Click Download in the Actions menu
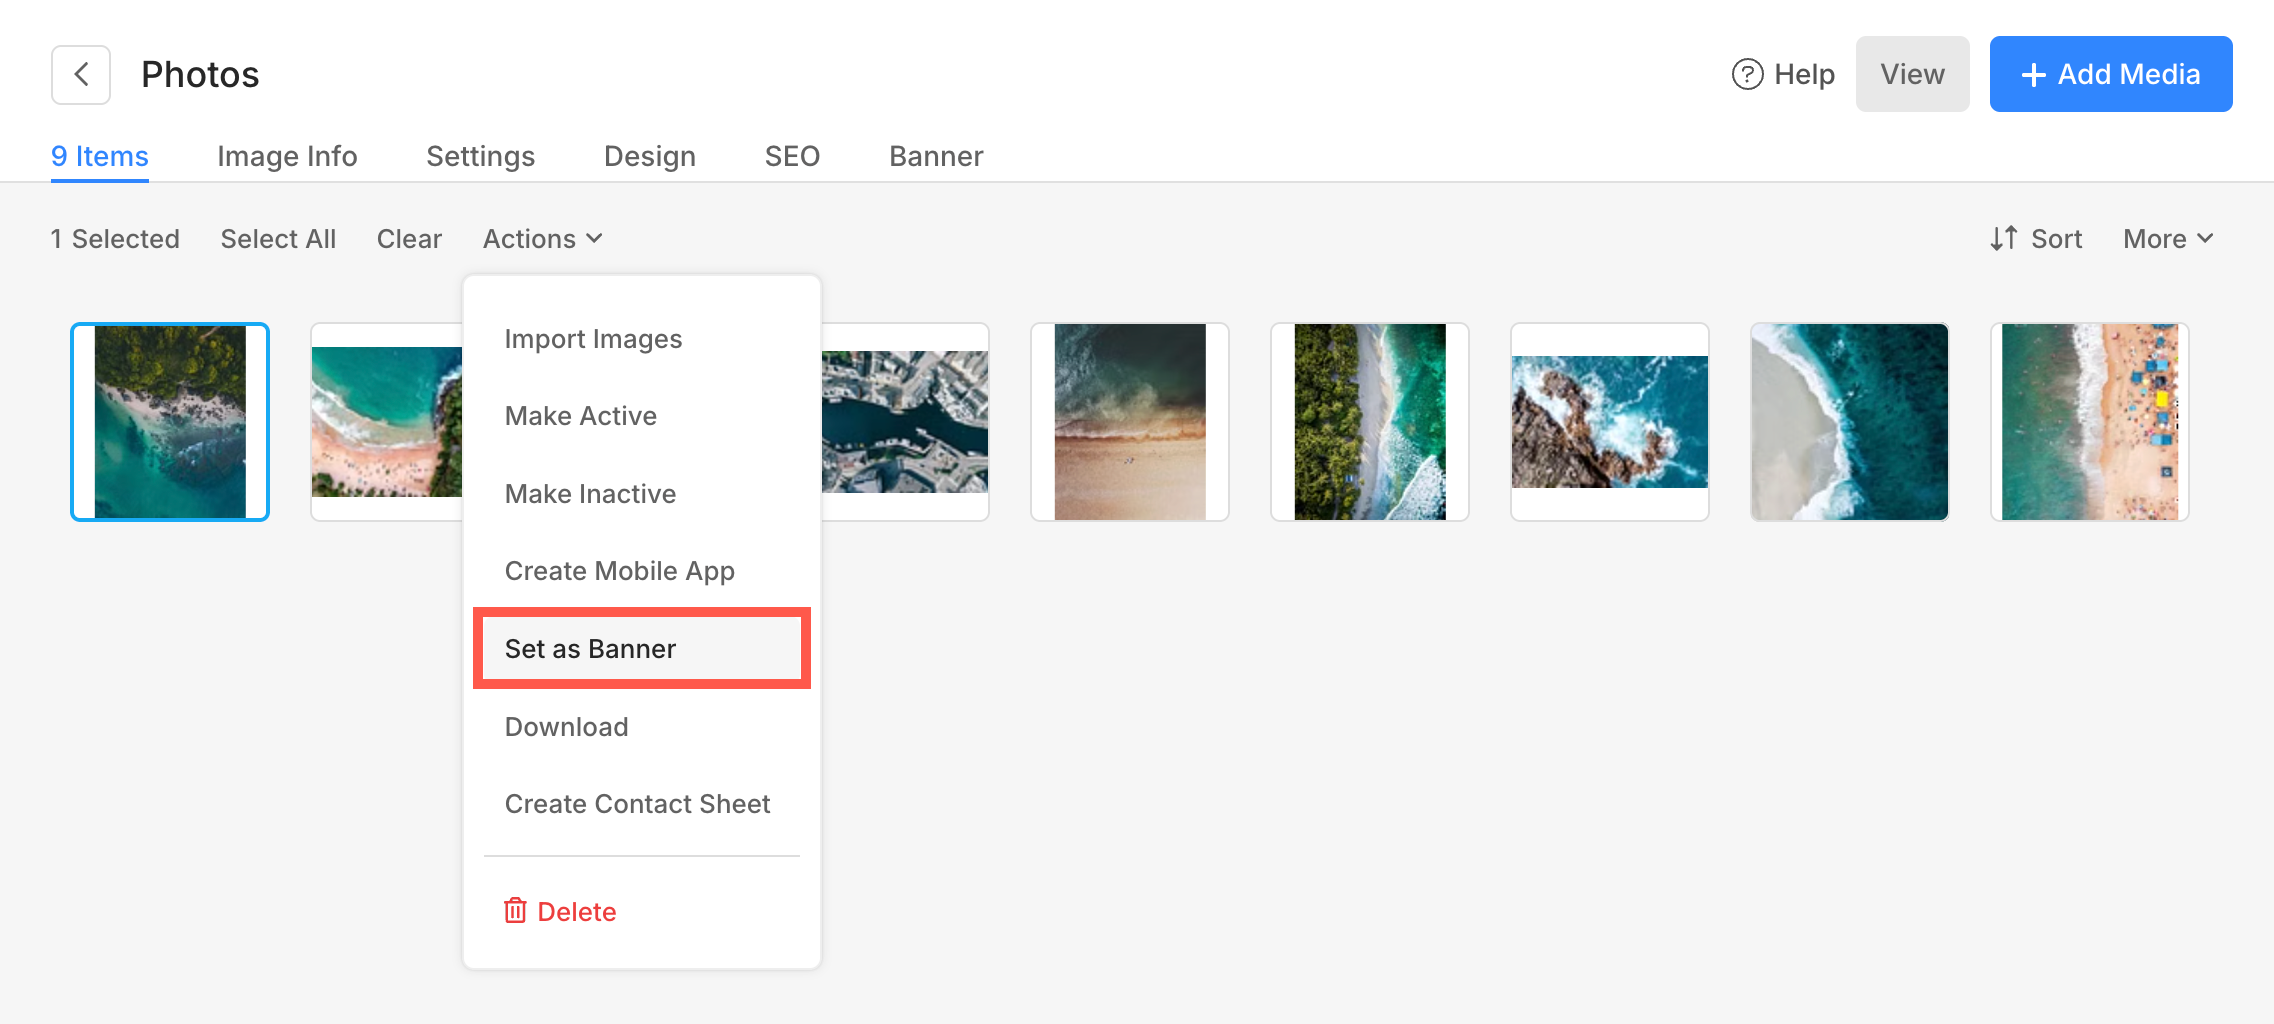Viewport: 2274px width, 1024px height. tap(566, 727)
